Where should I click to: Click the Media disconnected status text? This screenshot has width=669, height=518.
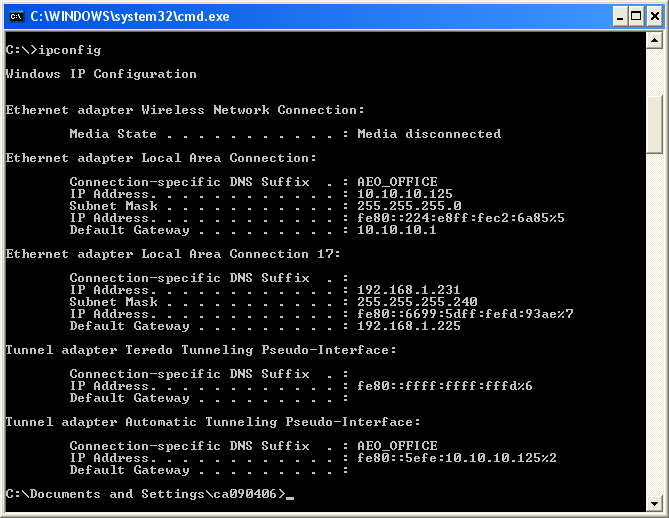pos(429,134)
